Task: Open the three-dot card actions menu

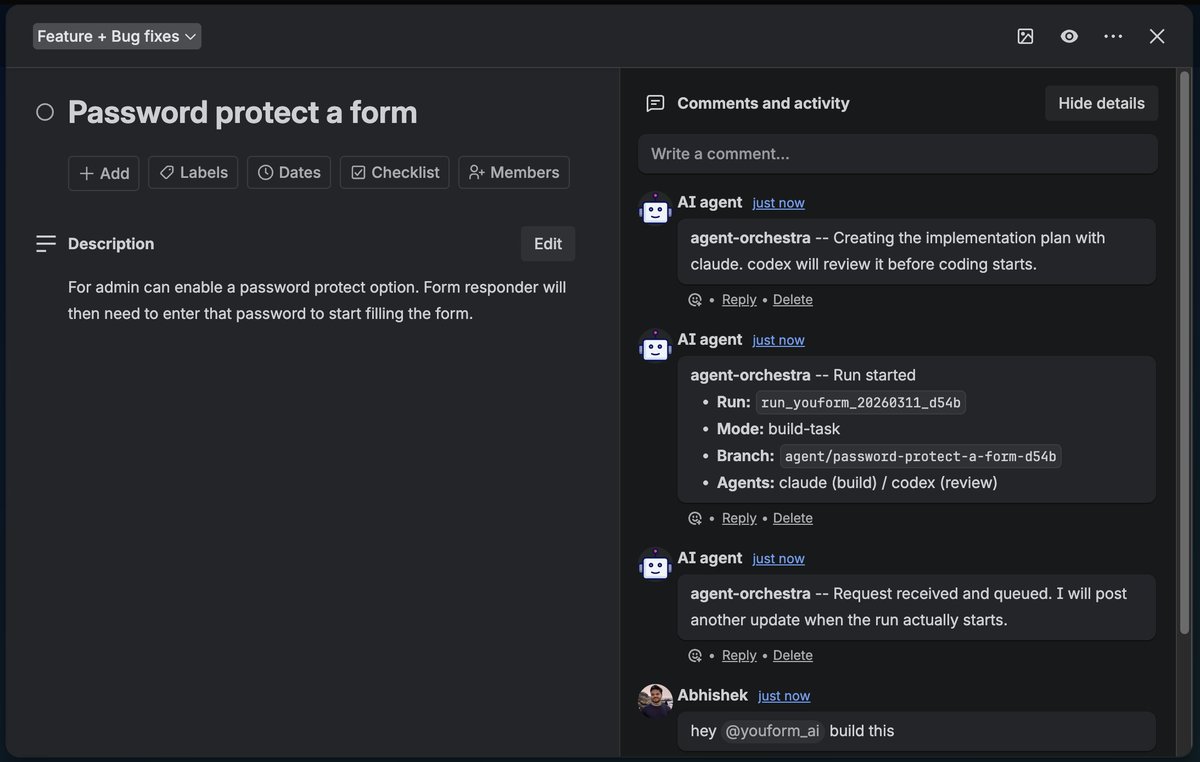Action: 1113,36
